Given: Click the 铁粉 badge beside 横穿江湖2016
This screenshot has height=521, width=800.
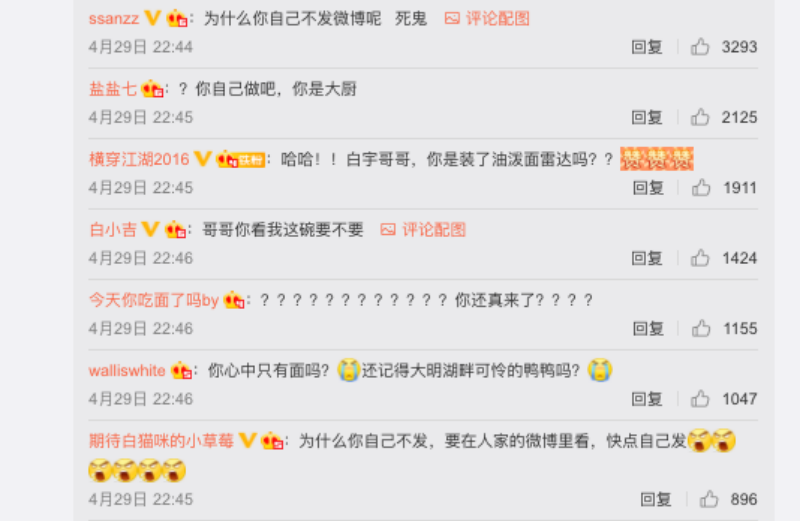Looking at the screenshot, I should [x=251, y=160].
